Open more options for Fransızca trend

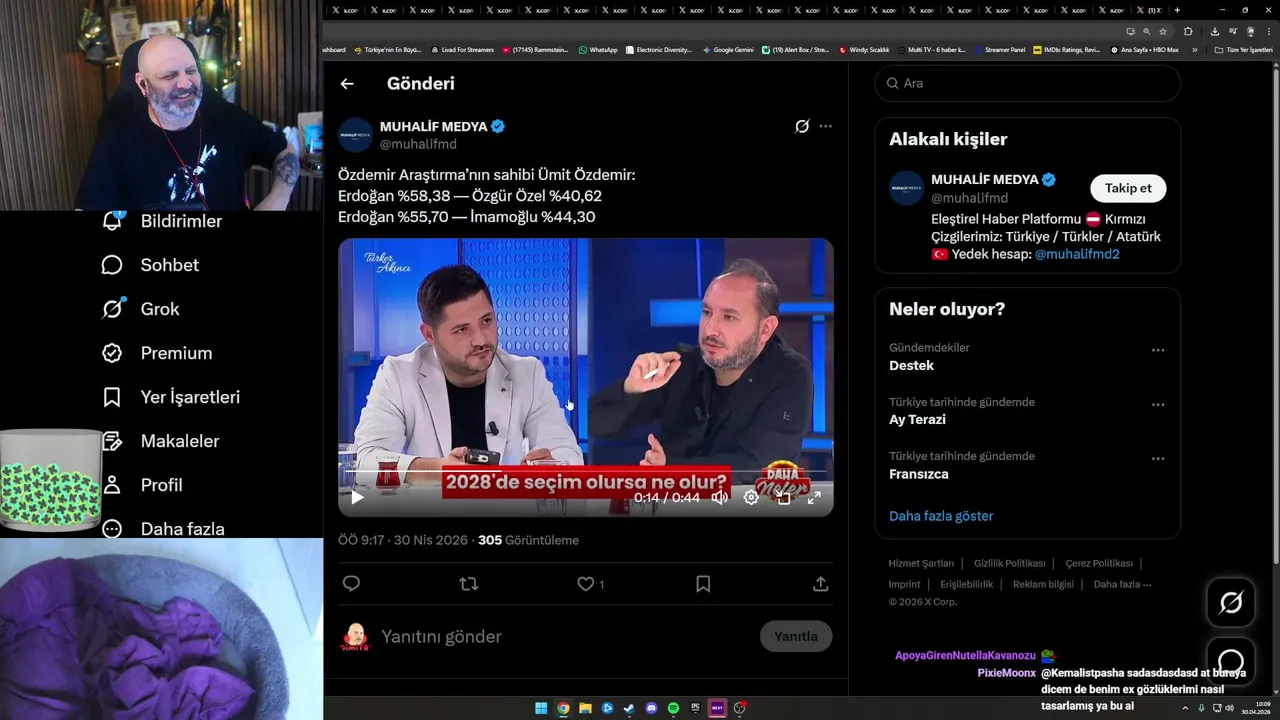click(x=1158, y=458)
